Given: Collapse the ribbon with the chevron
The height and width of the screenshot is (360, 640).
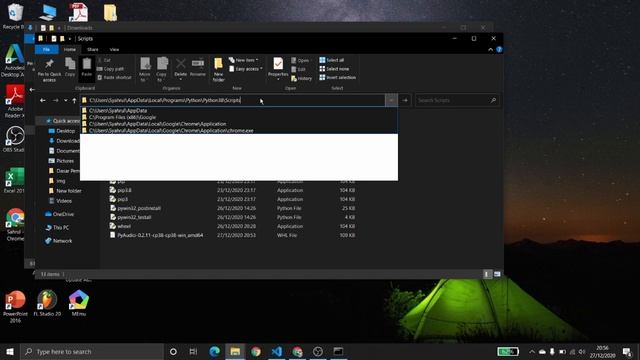Looking at the screenshot, I should pos(490,49).
